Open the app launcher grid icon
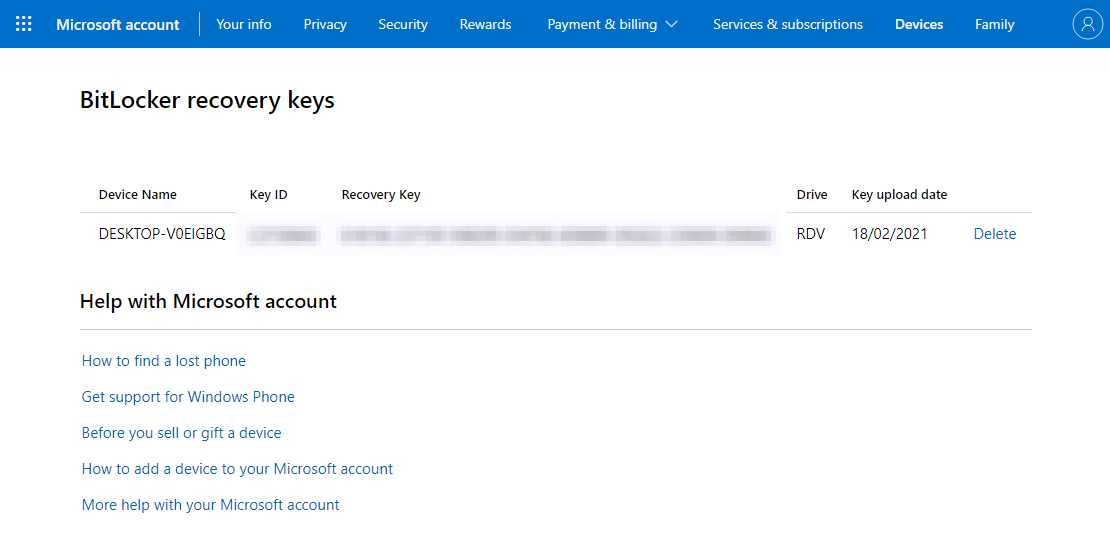The image size is (1110, 540). click(x=24, y=24)
